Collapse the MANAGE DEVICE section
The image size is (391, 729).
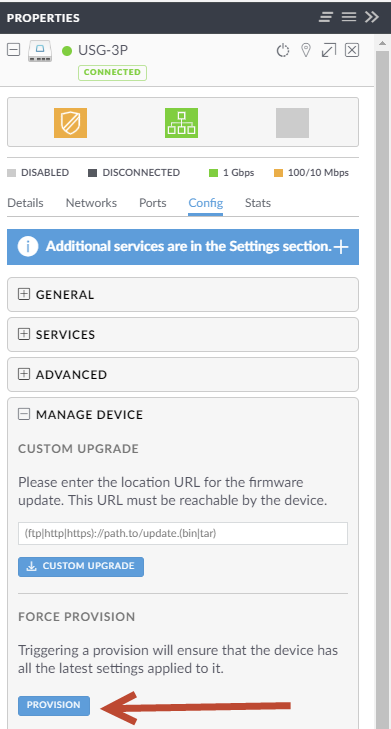pos(24,414)
